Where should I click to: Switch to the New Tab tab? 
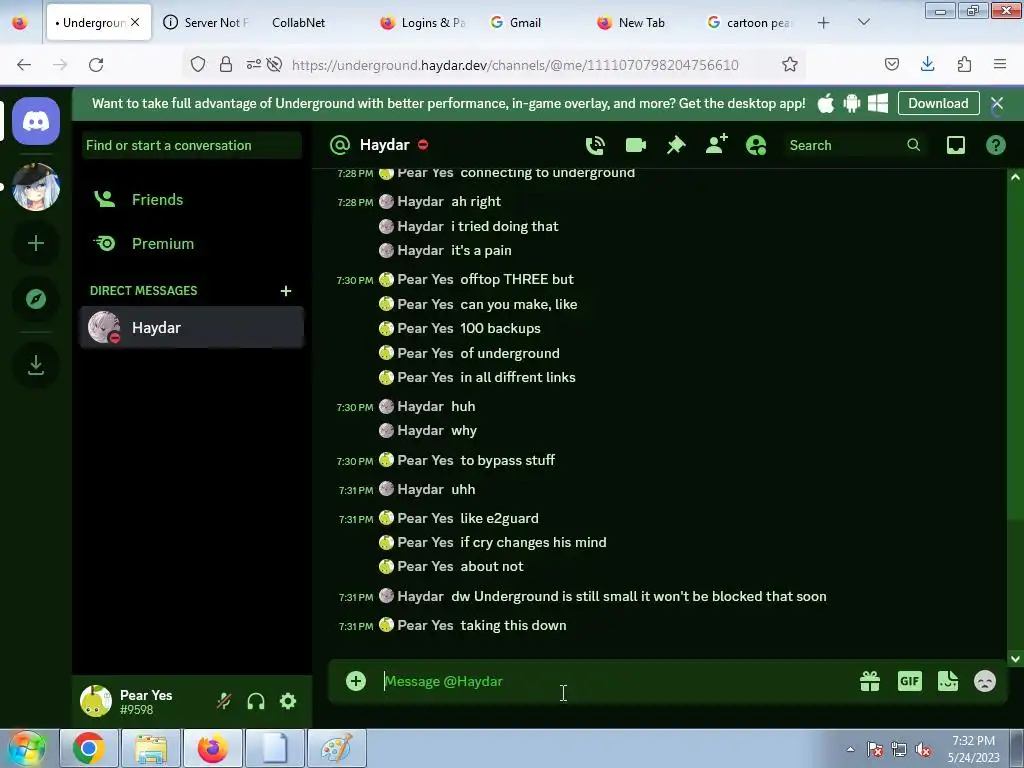tap(640, 23)
